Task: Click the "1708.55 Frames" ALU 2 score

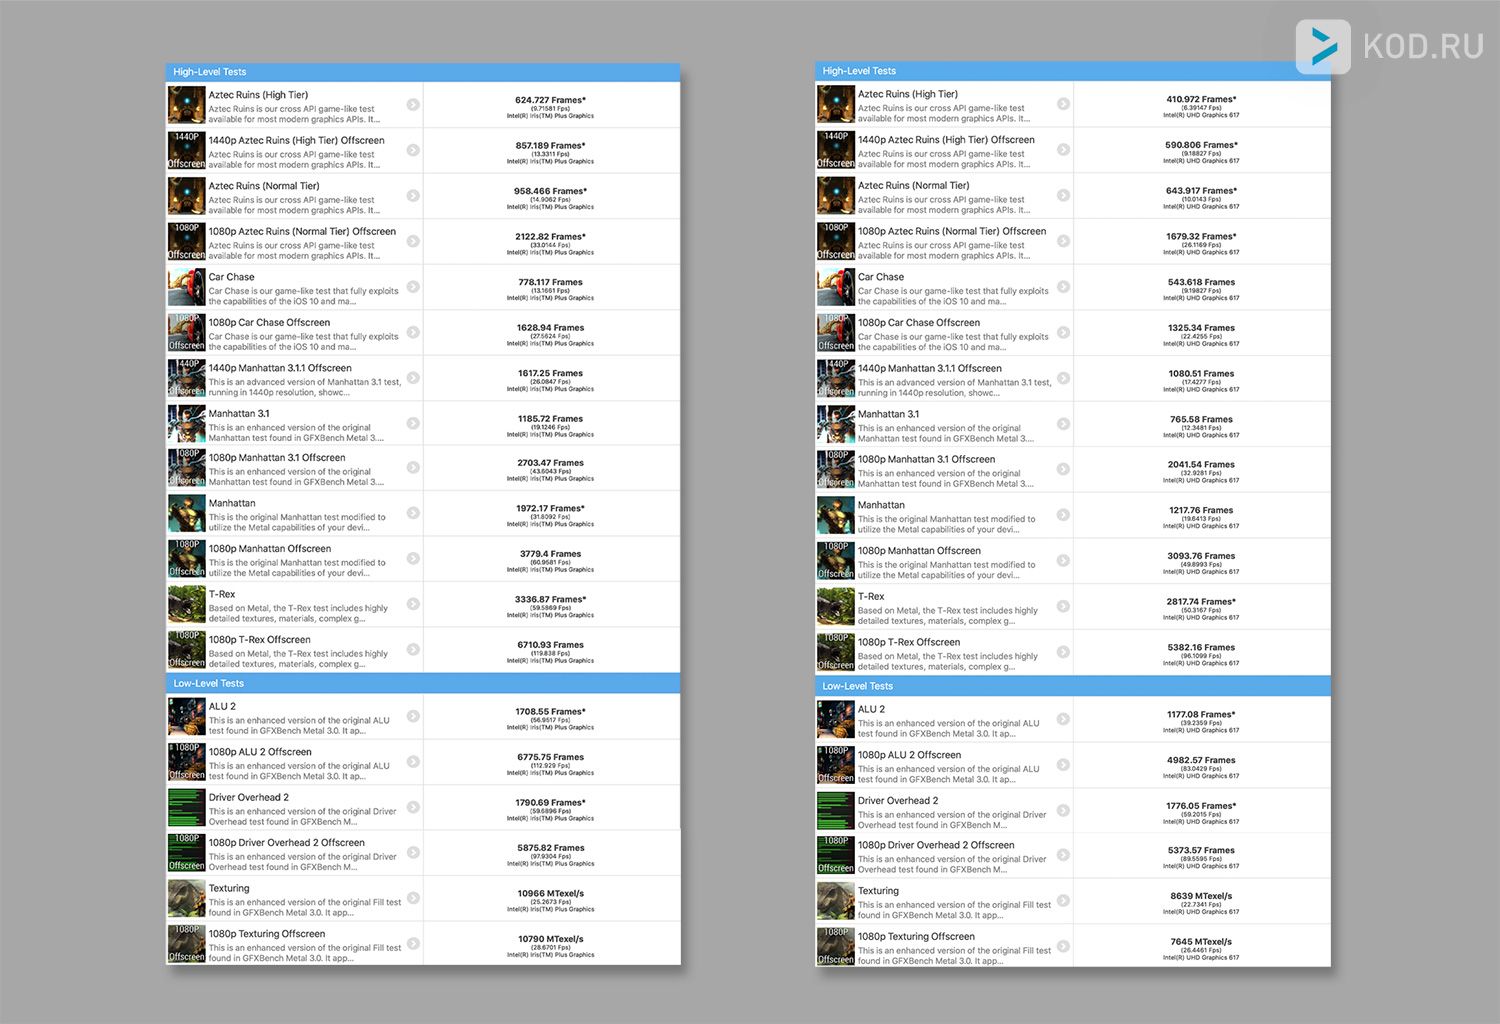Action: (x=551, y=712)
